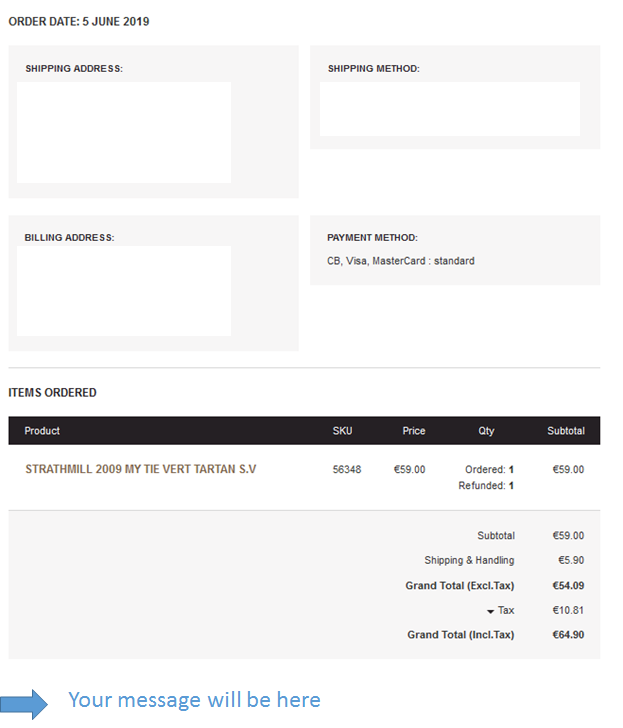This screenshot has width=623, height=728.
Task: Click the Tax amount €10.81
Action: click(x=568, y=610)
